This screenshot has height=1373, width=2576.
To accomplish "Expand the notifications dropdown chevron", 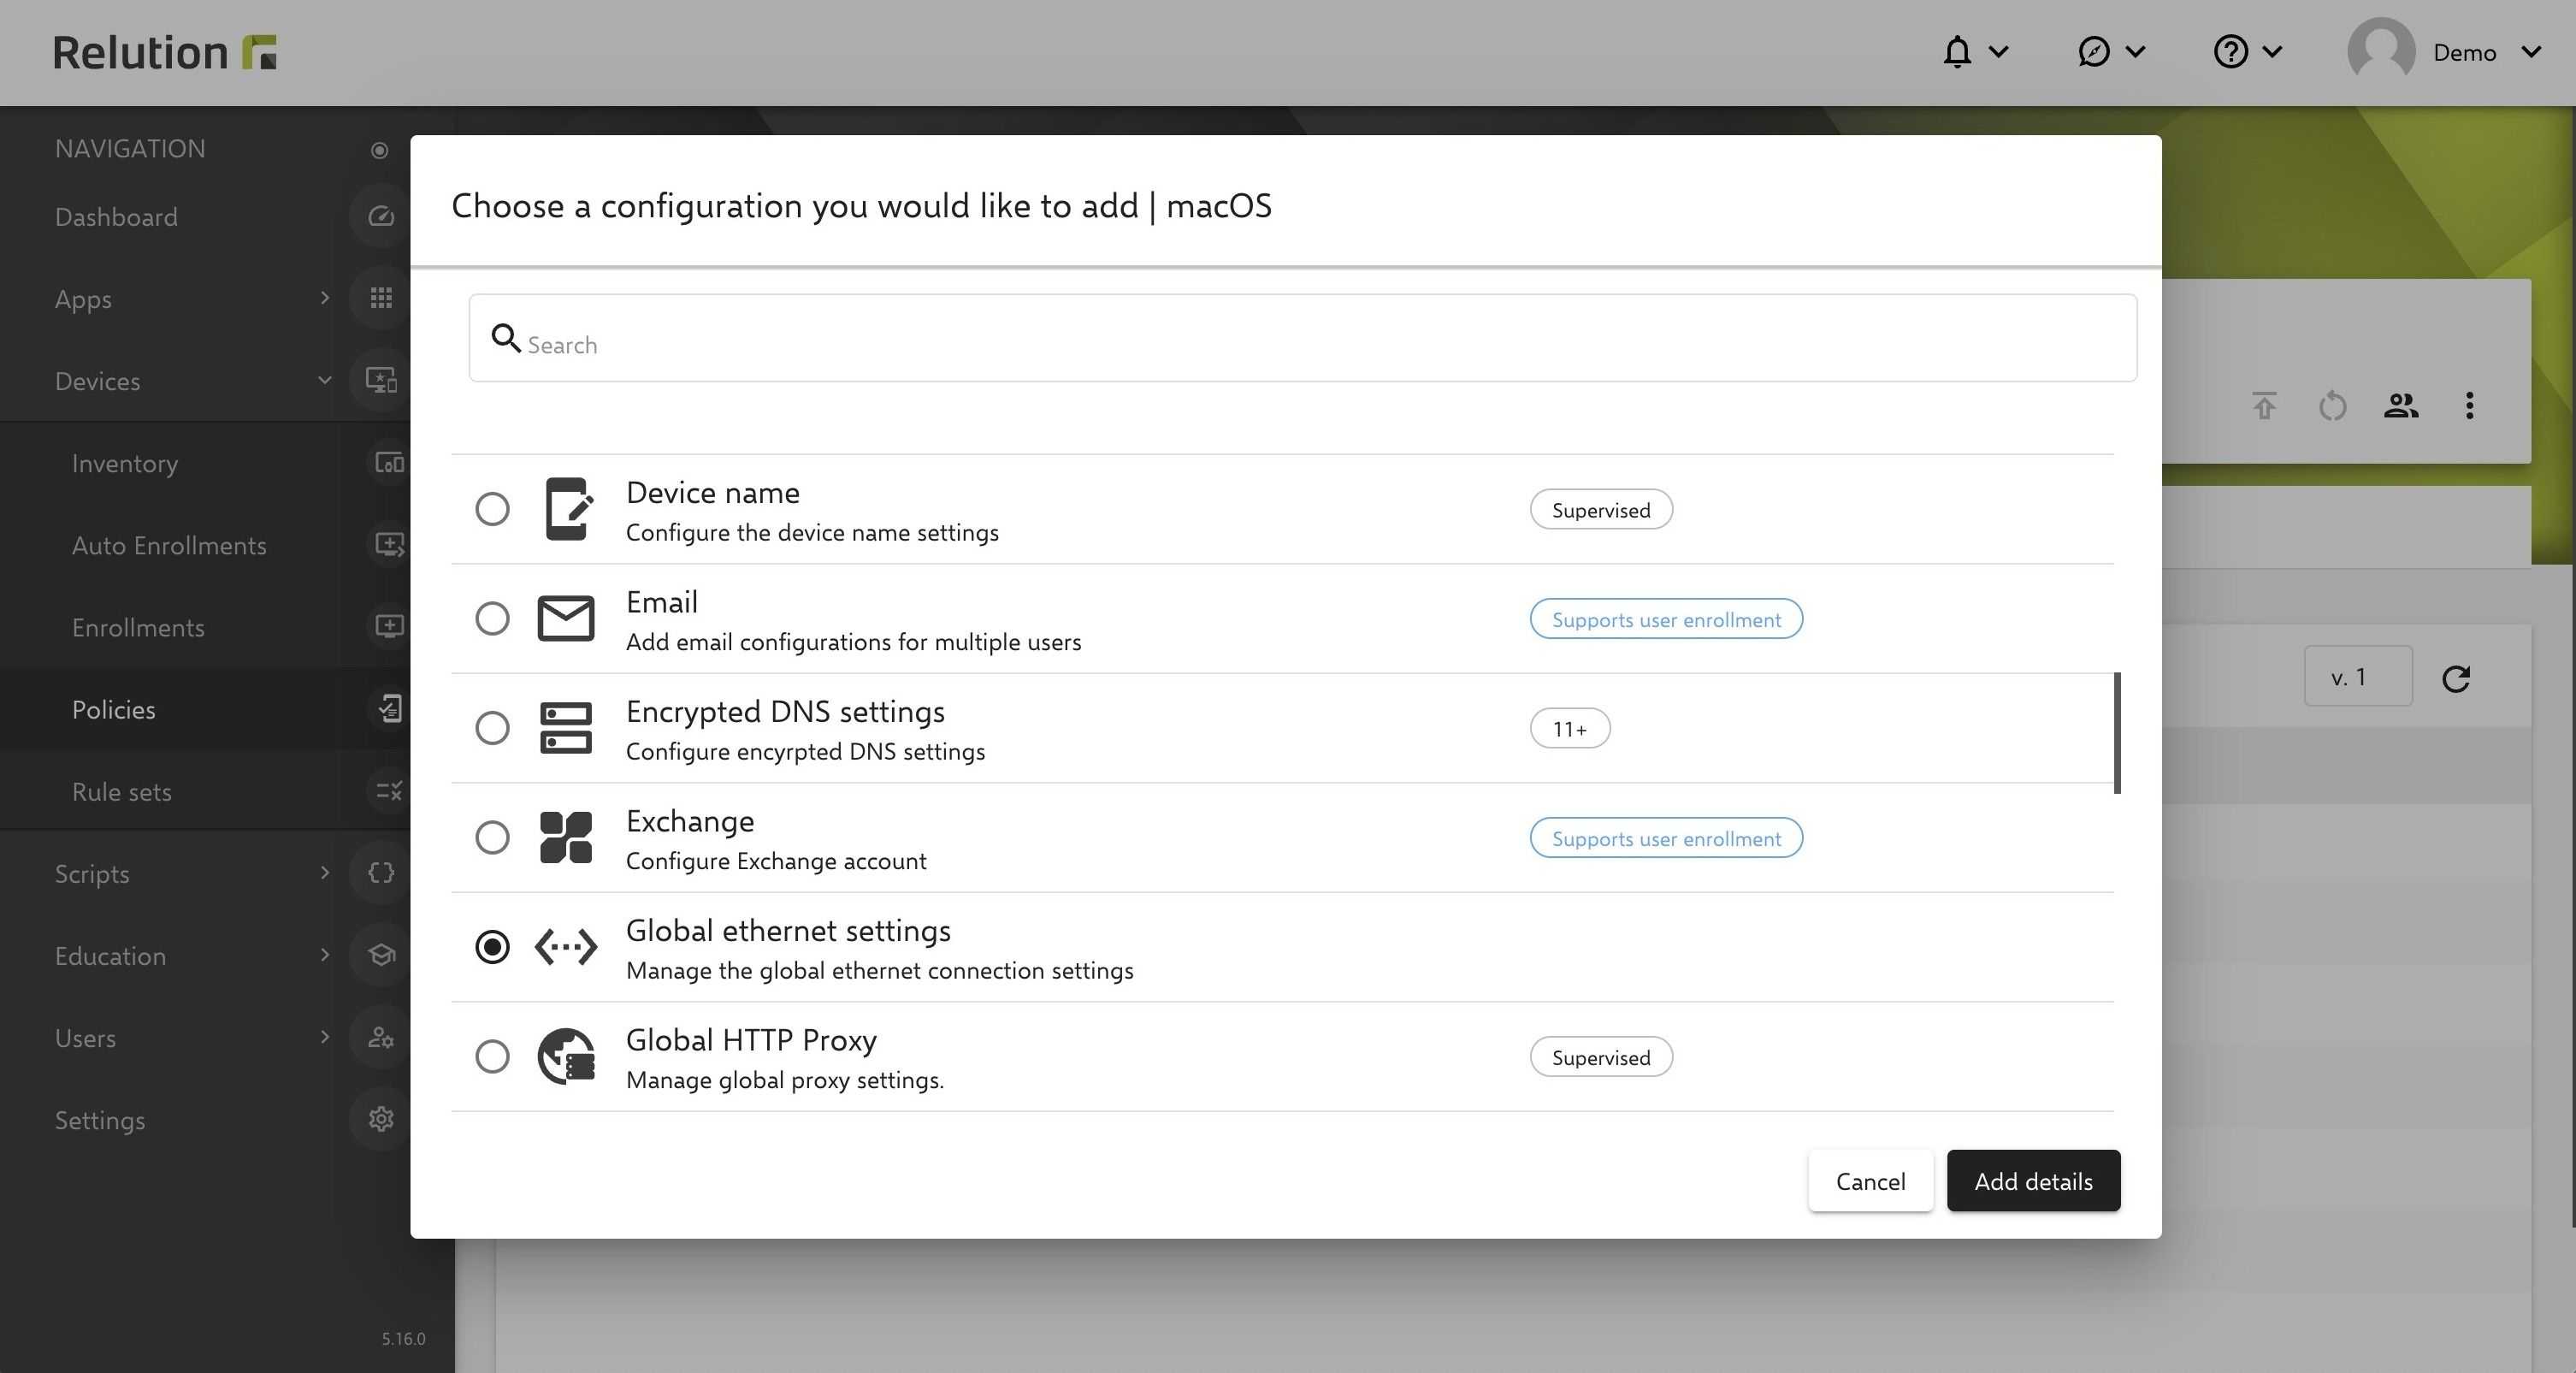I will 1999,52.
